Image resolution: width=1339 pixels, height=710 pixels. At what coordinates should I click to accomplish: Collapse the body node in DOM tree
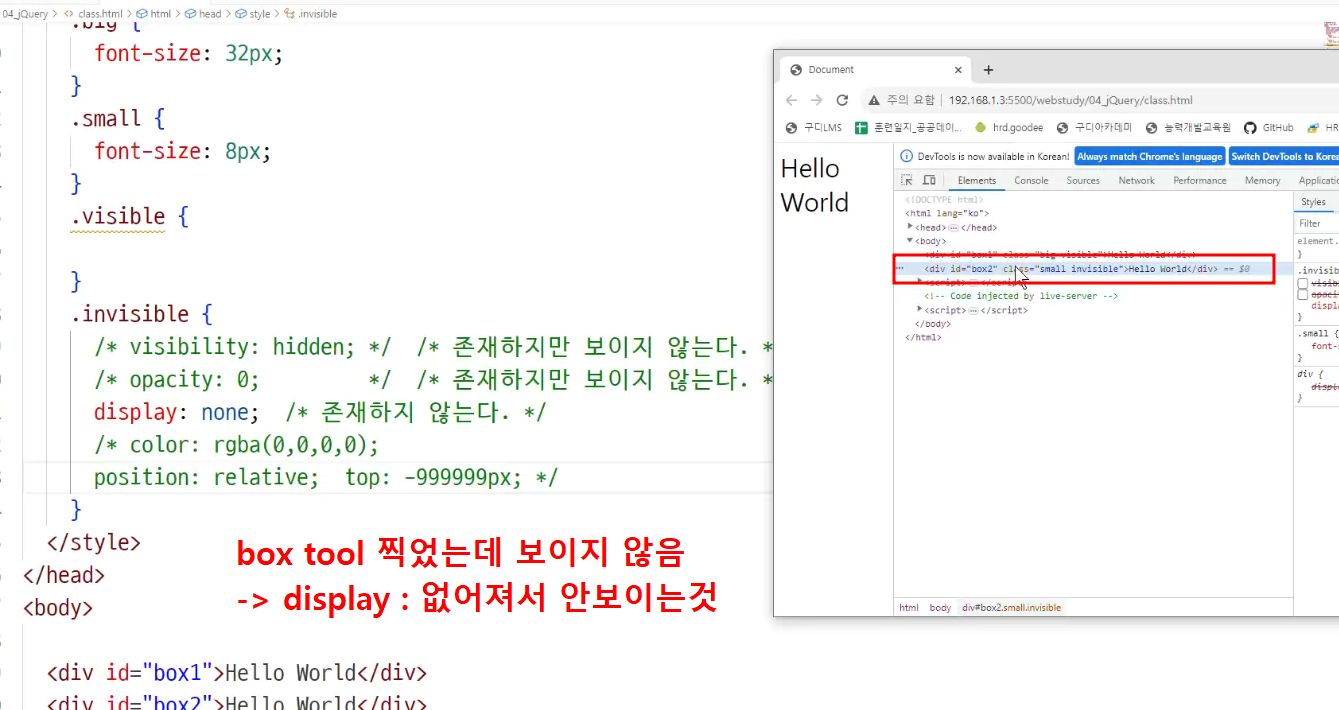[x=910, y=241]
